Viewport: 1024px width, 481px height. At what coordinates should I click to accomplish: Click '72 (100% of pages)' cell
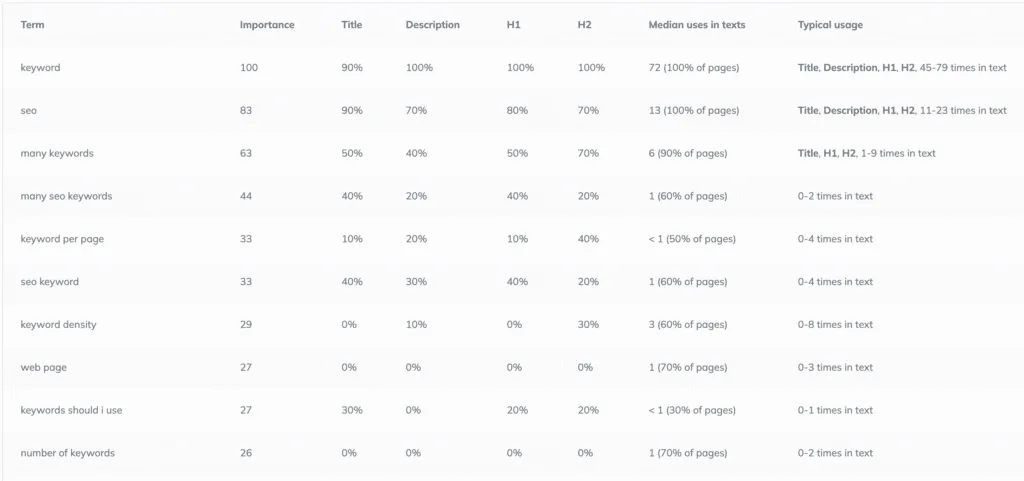tap(694, 67)
